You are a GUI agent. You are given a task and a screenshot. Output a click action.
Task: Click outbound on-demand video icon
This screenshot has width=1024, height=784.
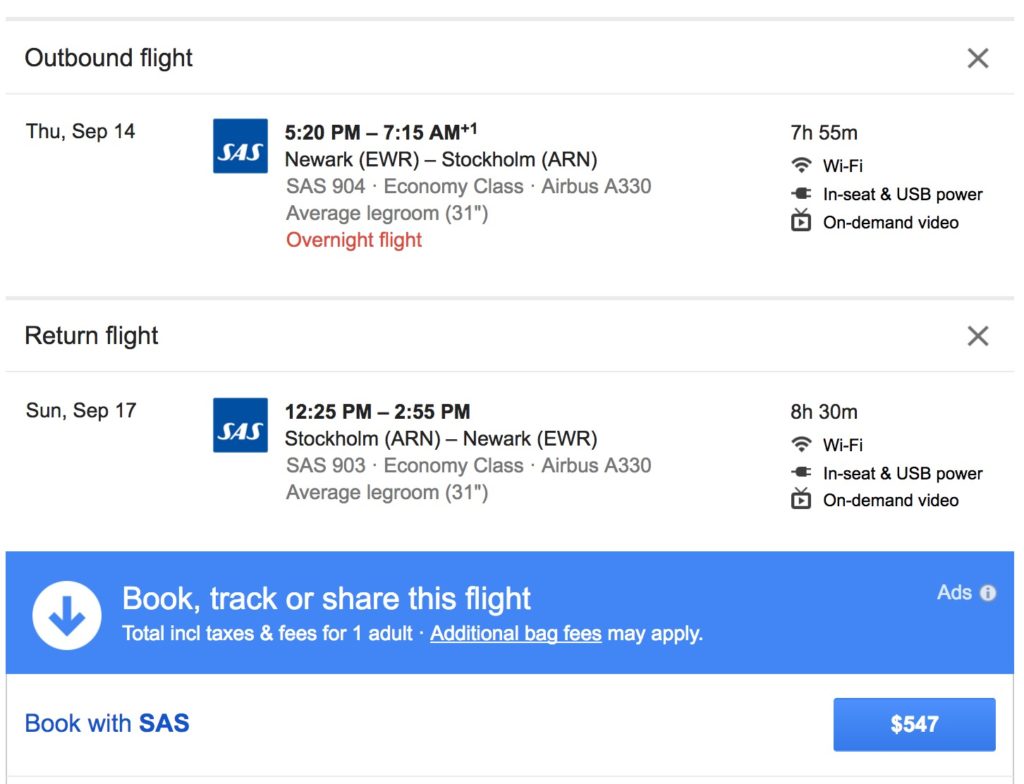tap(801, 222)
